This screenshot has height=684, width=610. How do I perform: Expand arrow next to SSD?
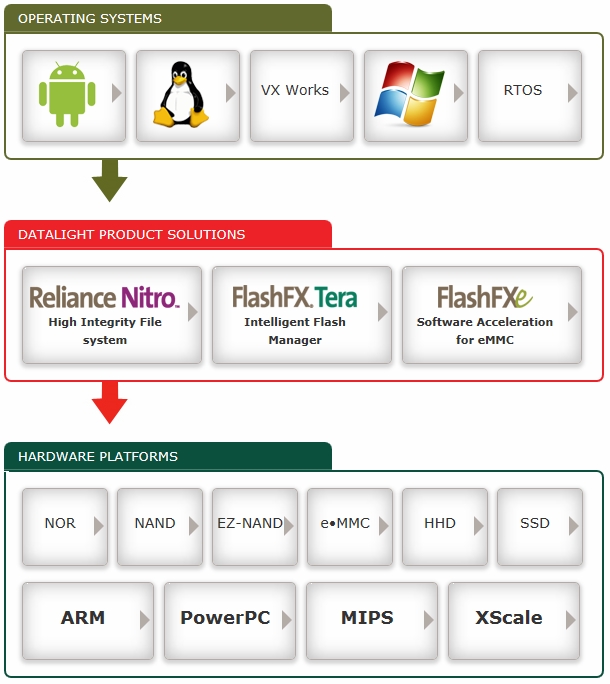coord(574,527)
